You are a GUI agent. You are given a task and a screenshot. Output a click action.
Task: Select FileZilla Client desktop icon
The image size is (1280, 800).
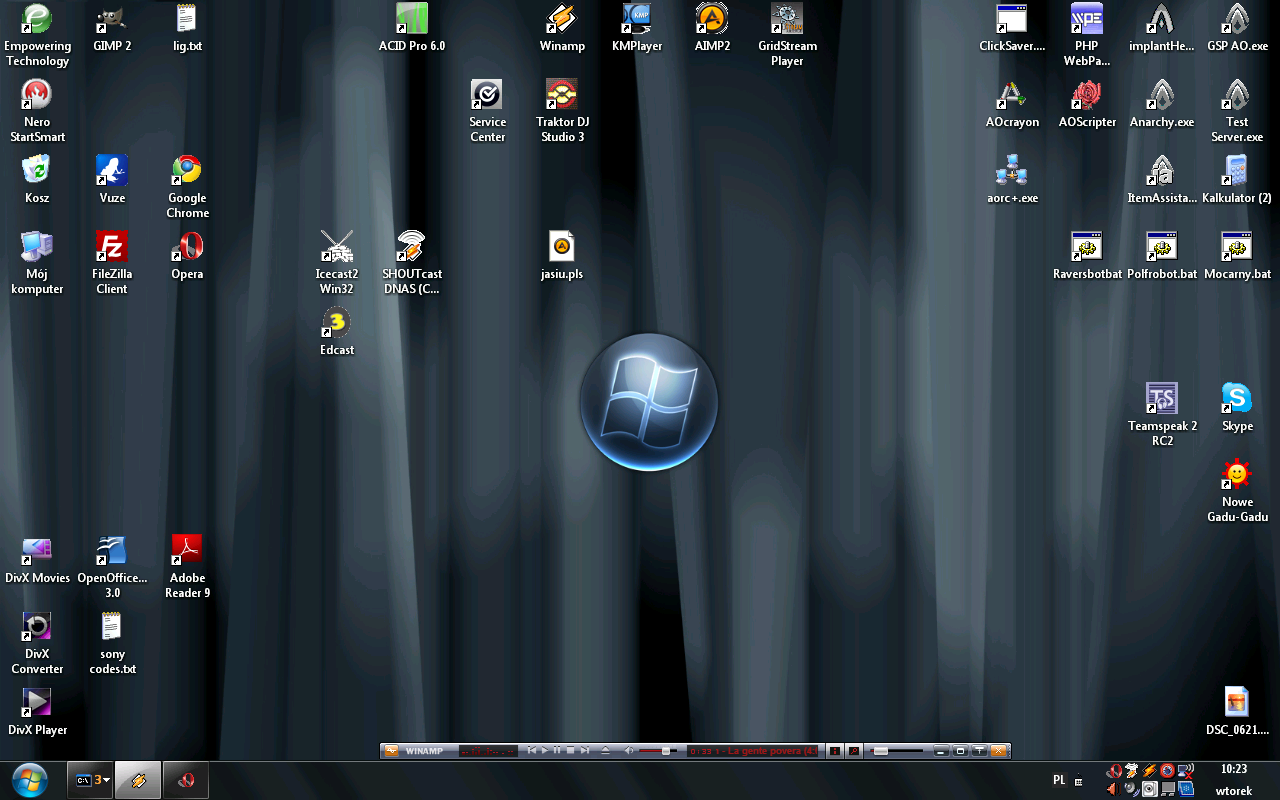pos(112,248)
